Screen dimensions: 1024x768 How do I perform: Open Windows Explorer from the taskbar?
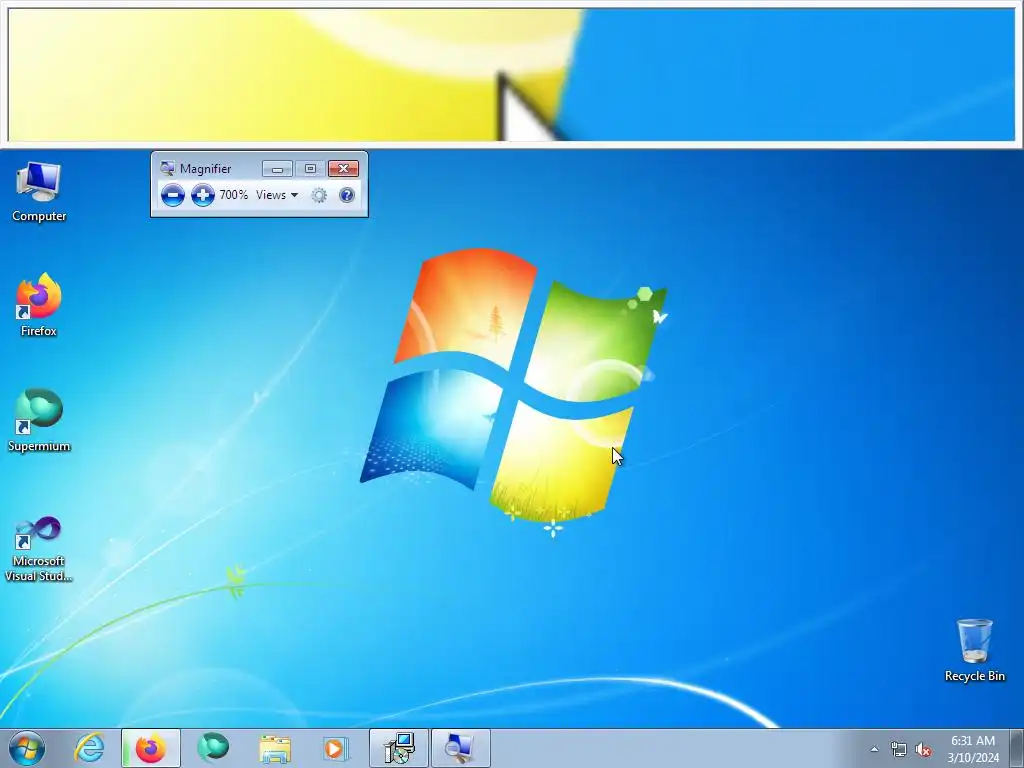pyautogui.click(x=275, y=748)
